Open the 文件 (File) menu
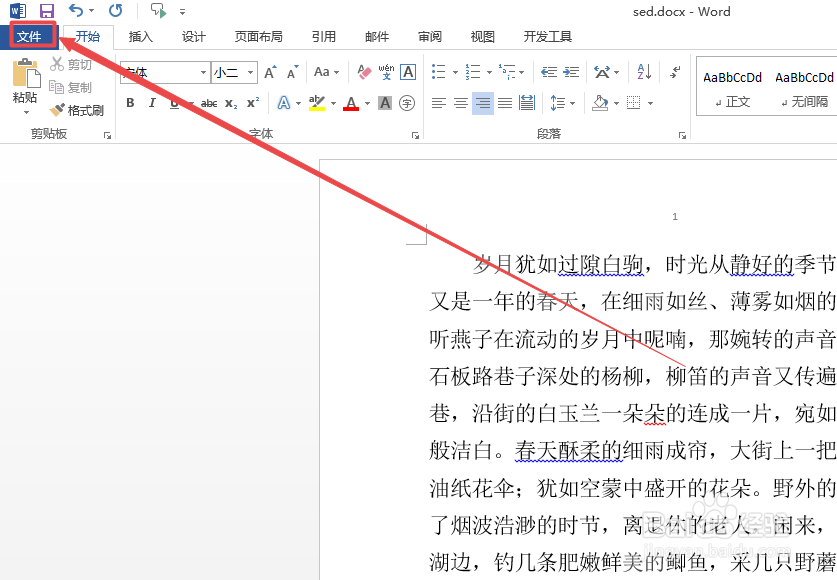Image resolution: width=837 pixels, height=580 pixels. click(30, 36)
